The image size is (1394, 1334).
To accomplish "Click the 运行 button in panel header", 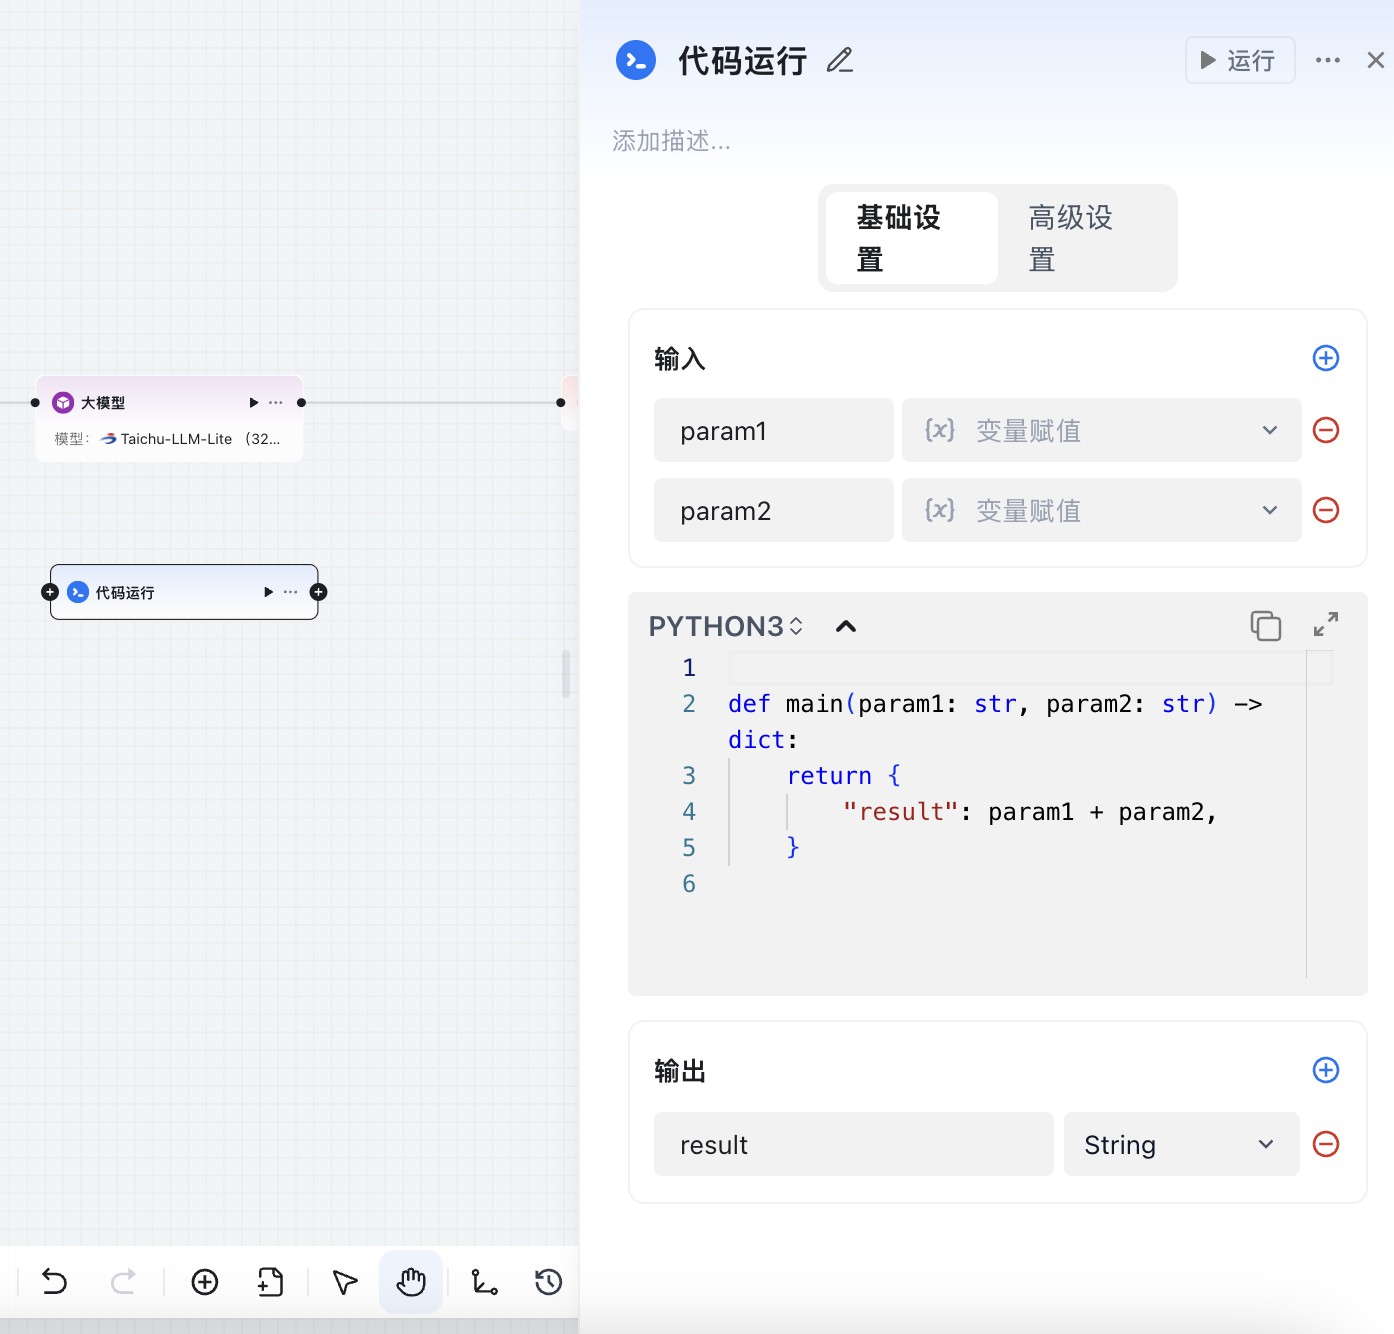I will point(1239,61).
